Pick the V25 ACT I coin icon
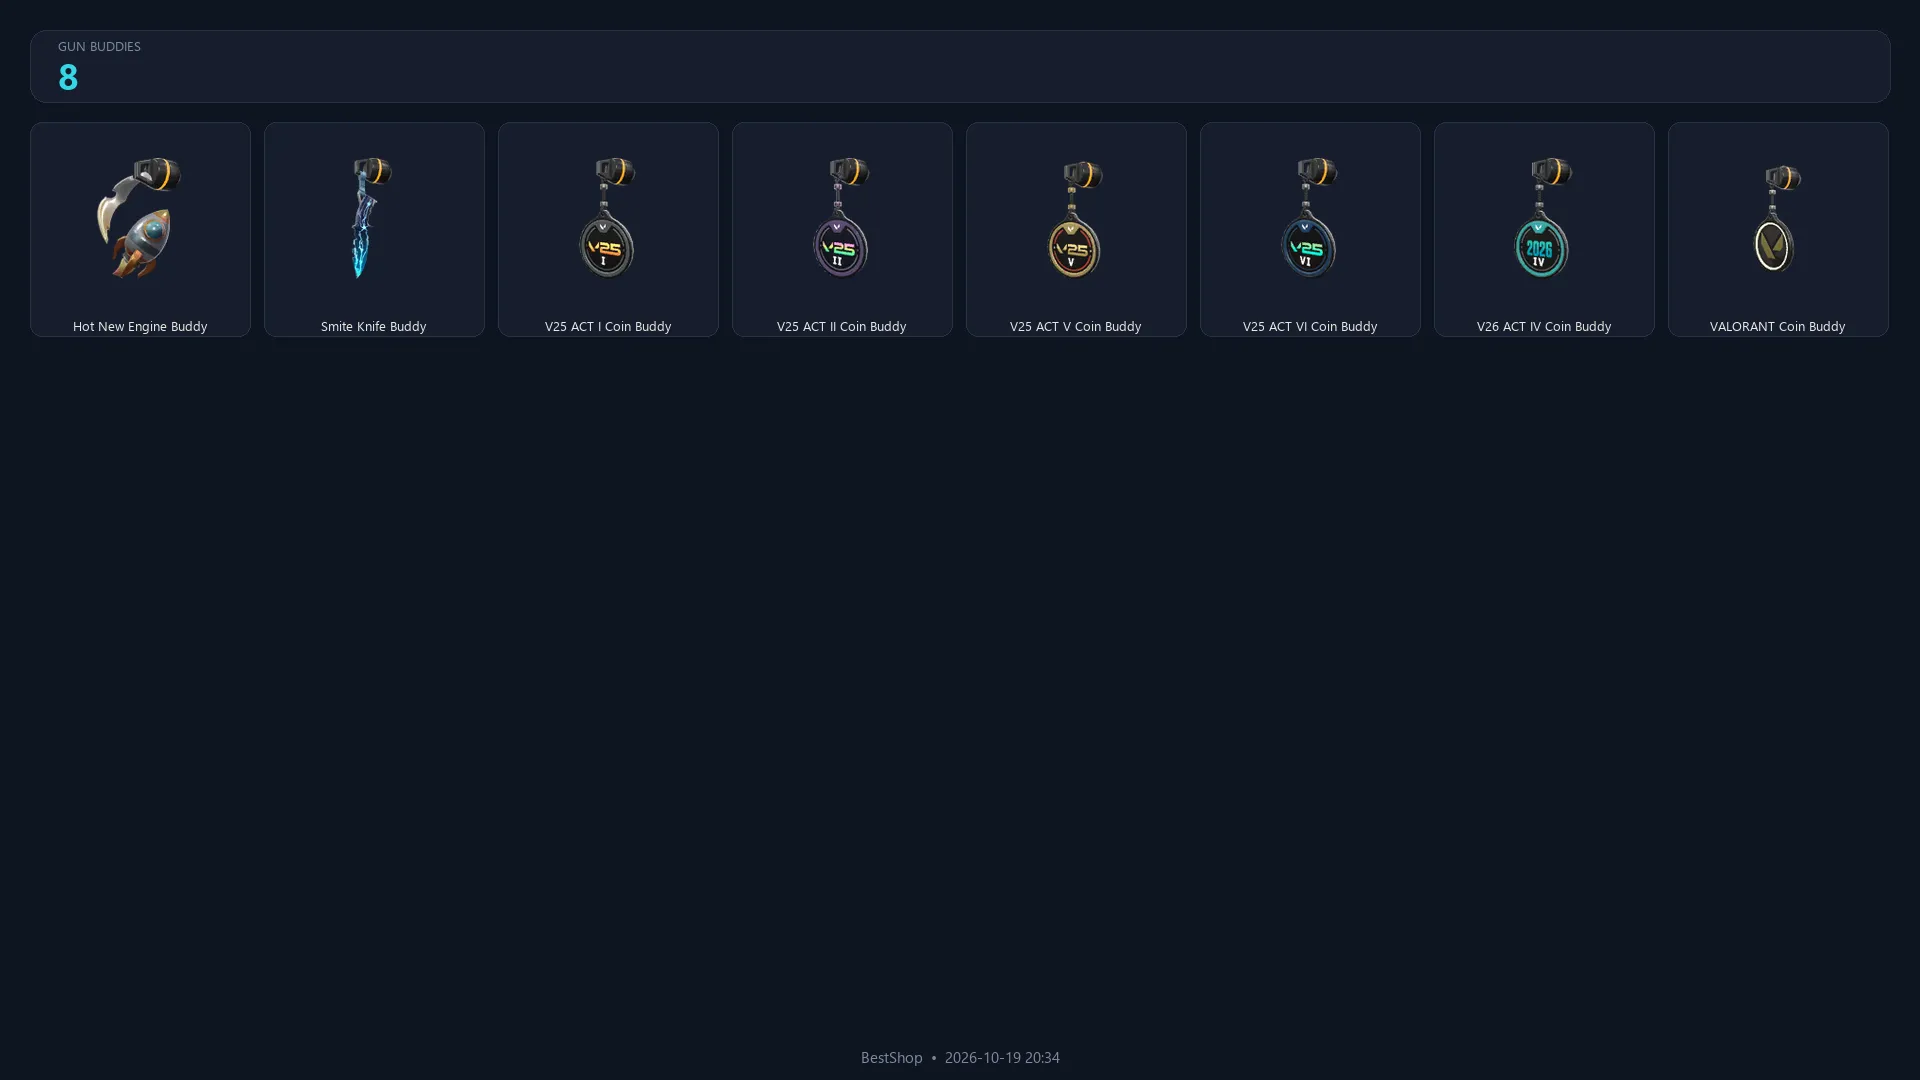 [607, 217]
